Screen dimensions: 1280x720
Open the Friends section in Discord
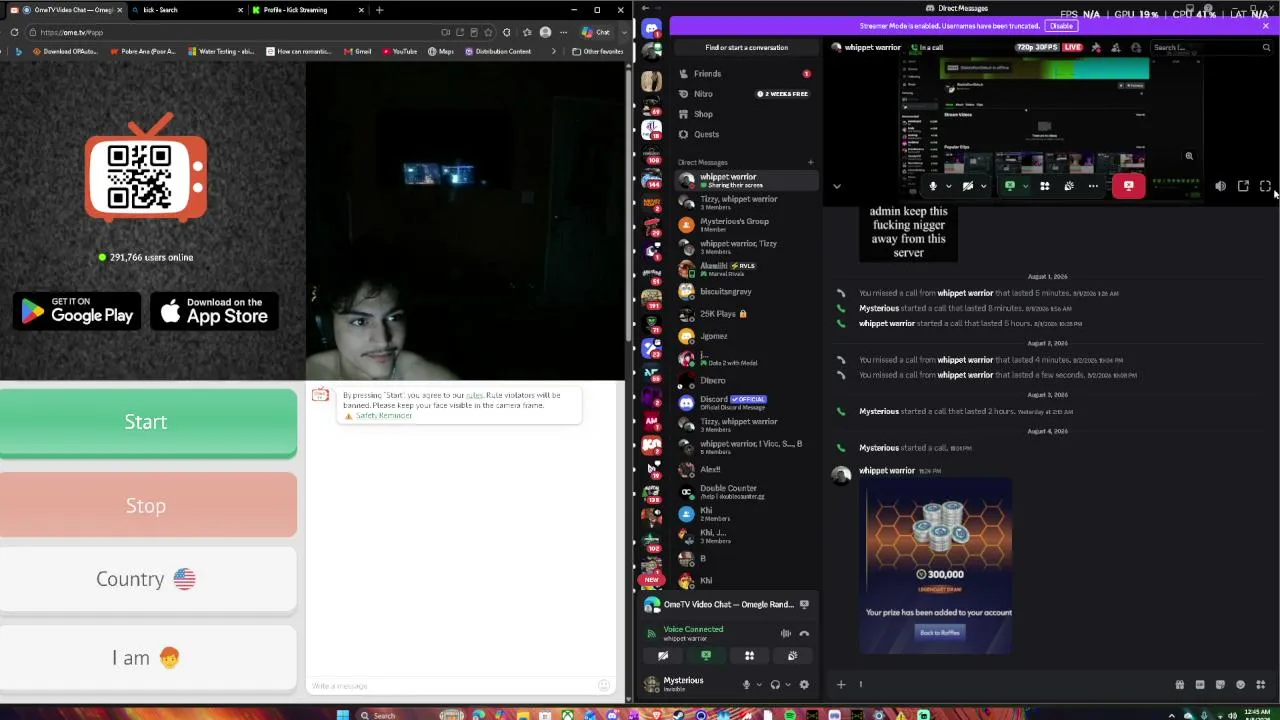click(x=745, y=73)
